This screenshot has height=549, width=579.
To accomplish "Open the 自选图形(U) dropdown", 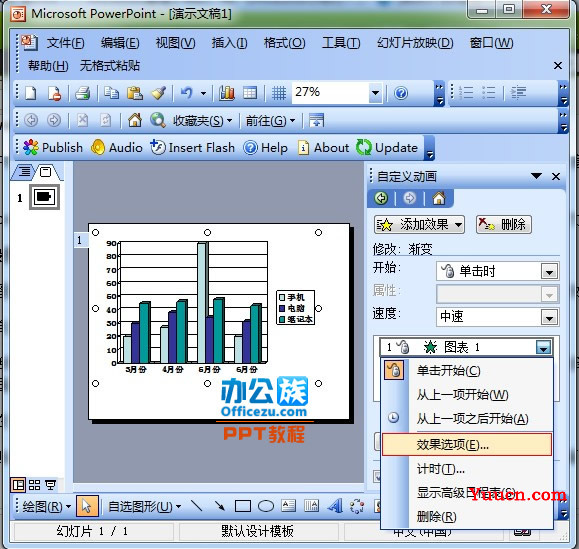I will coord(144,506).
